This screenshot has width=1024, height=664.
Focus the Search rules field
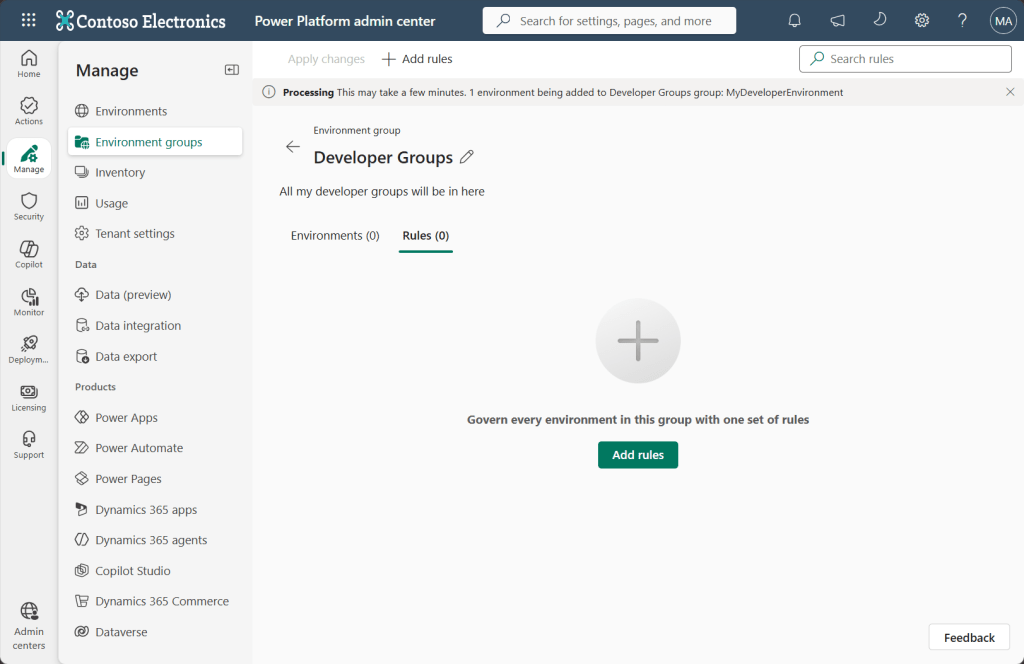[x=905, y=59]
